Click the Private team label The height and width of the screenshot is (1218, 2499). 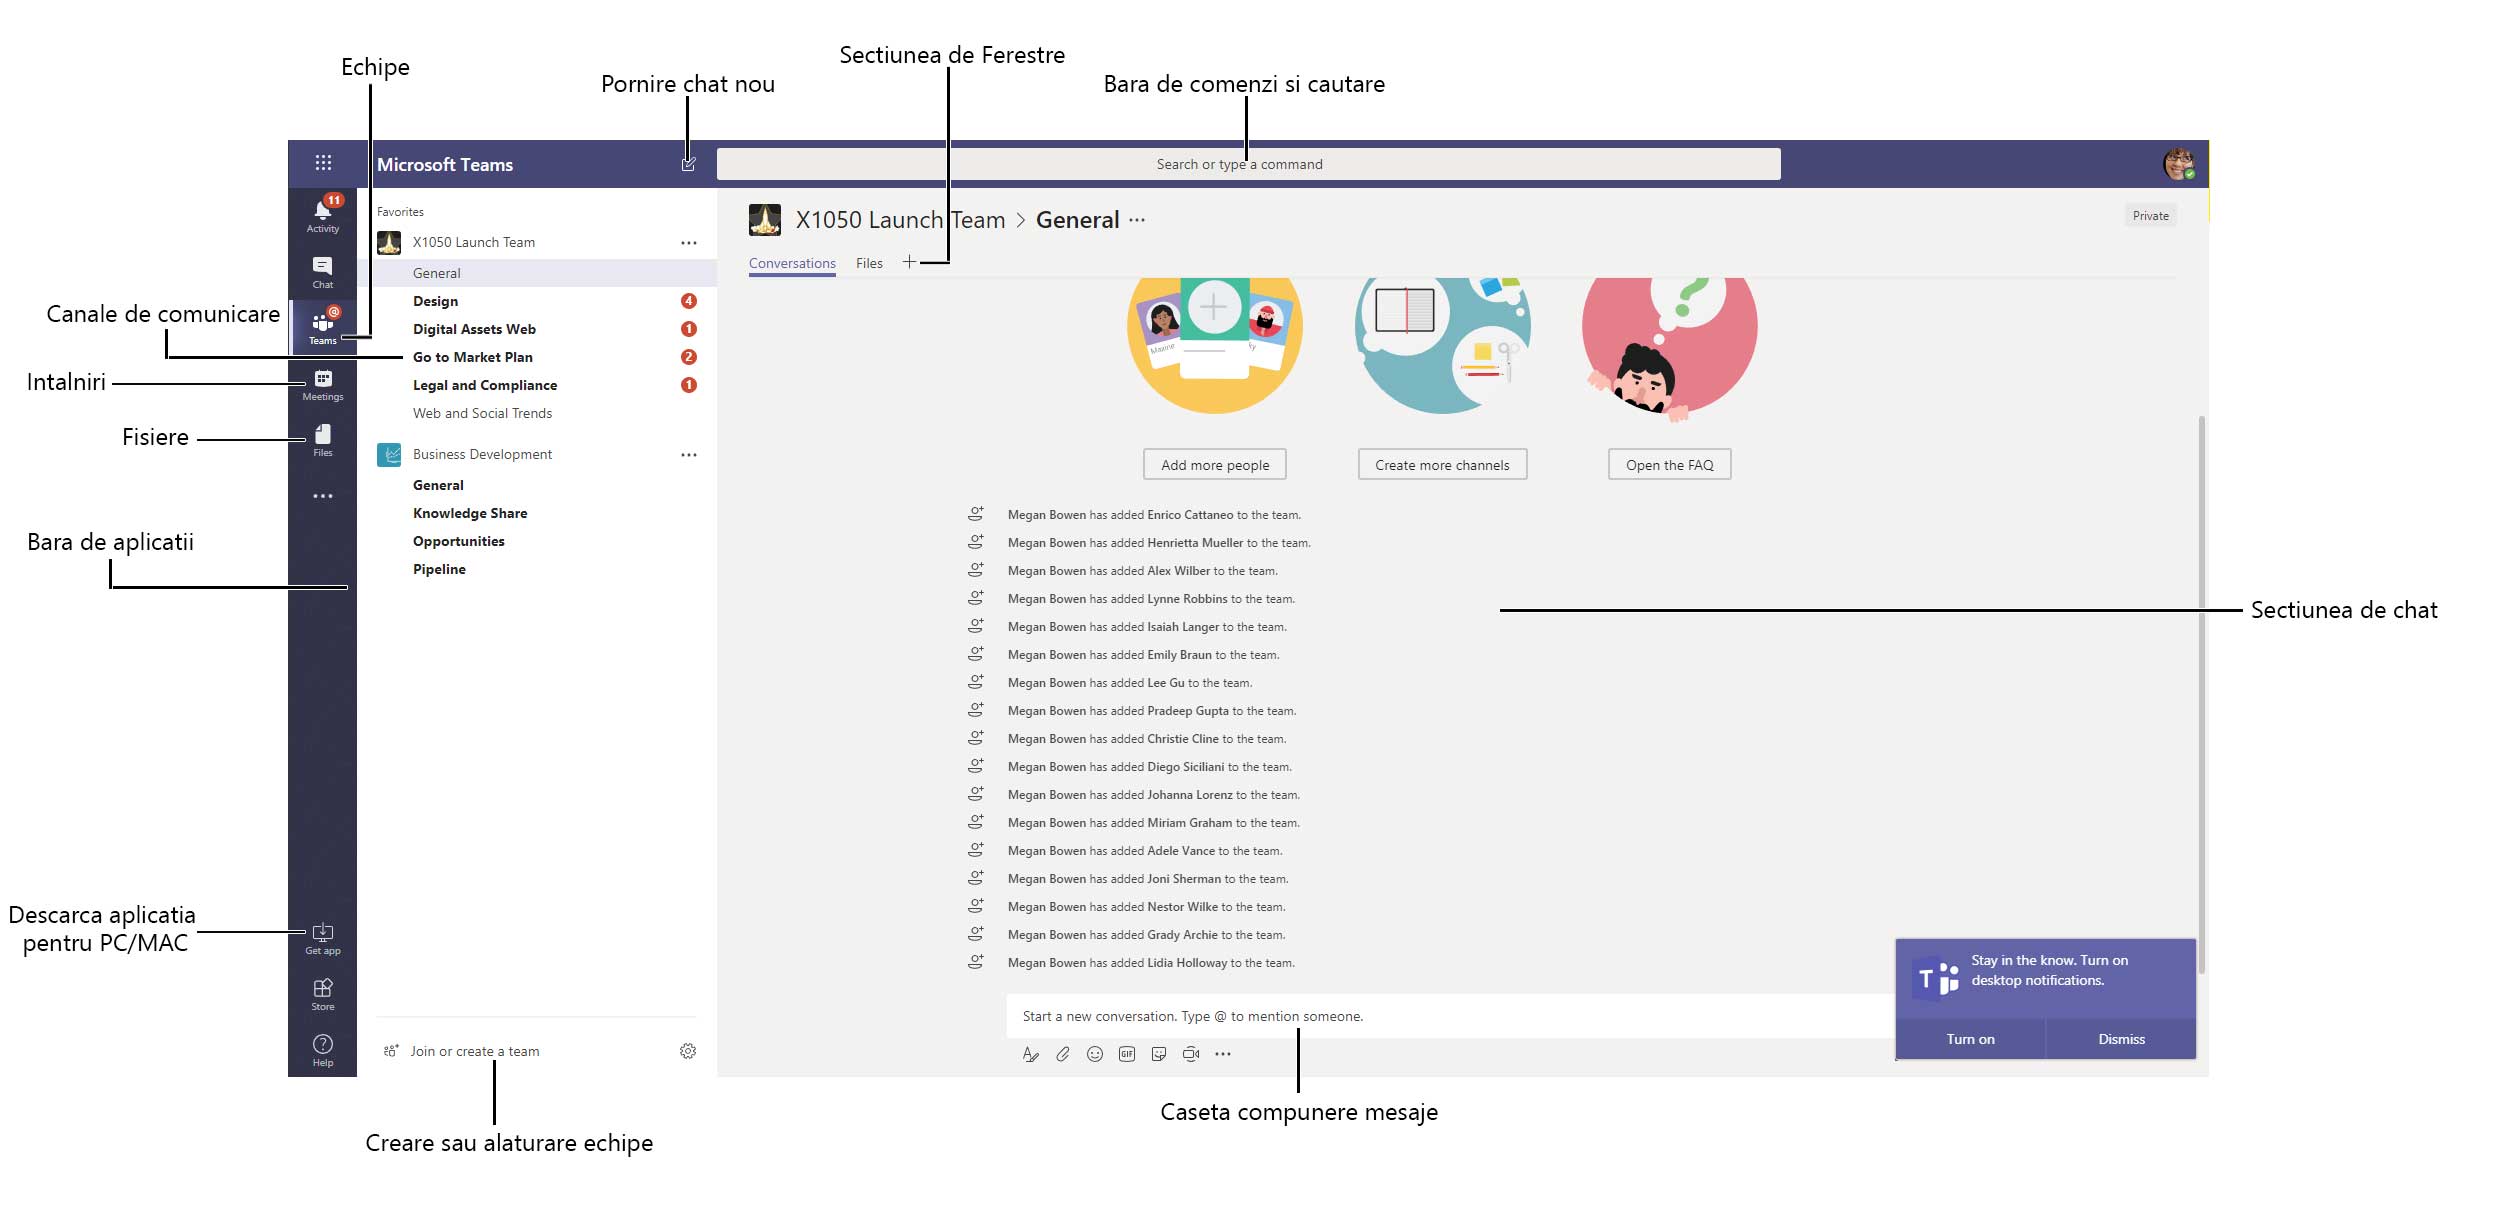2151,216
